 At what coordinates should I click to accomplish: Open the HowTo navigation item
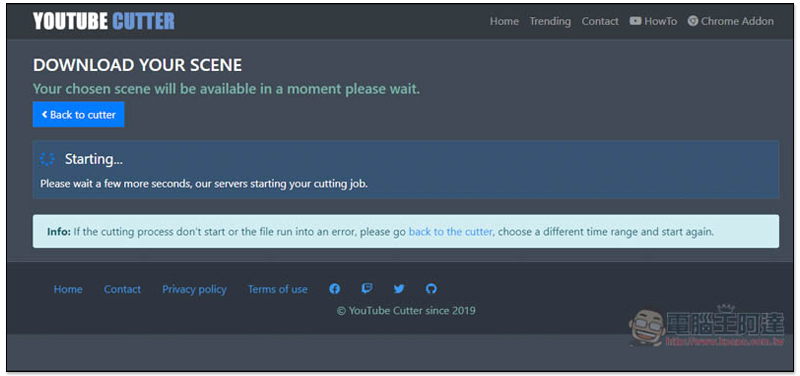pyautogui.click(x=654, y=21)
